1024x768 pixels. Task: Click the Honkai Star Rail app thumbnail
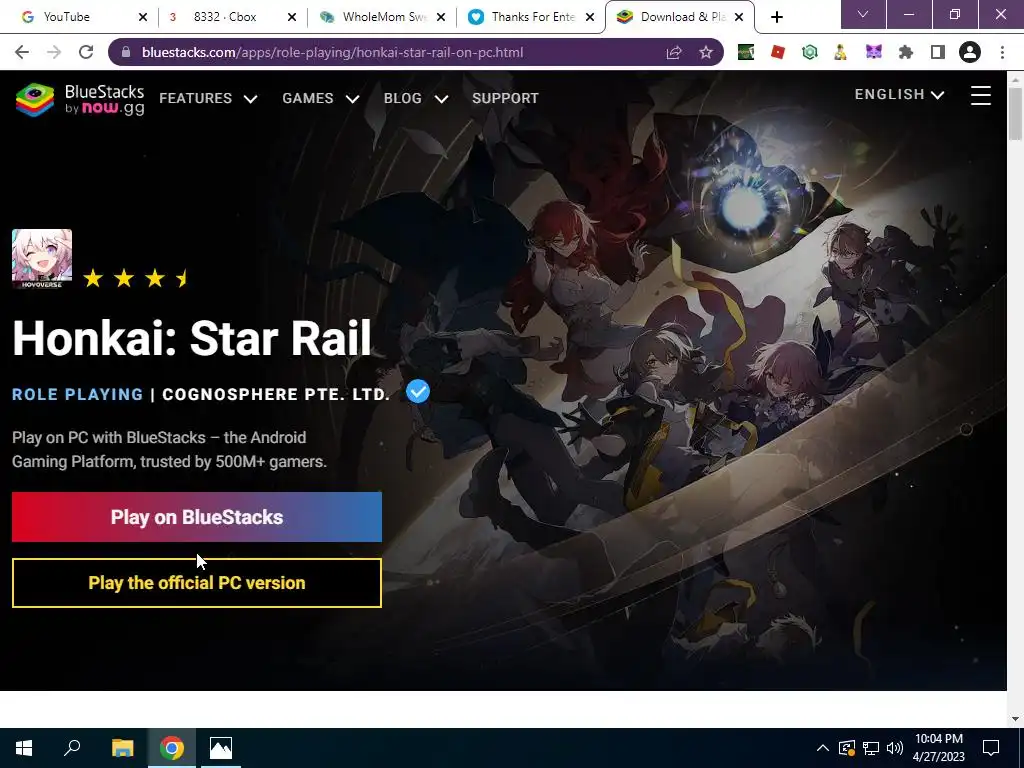[x=42, y=259]
